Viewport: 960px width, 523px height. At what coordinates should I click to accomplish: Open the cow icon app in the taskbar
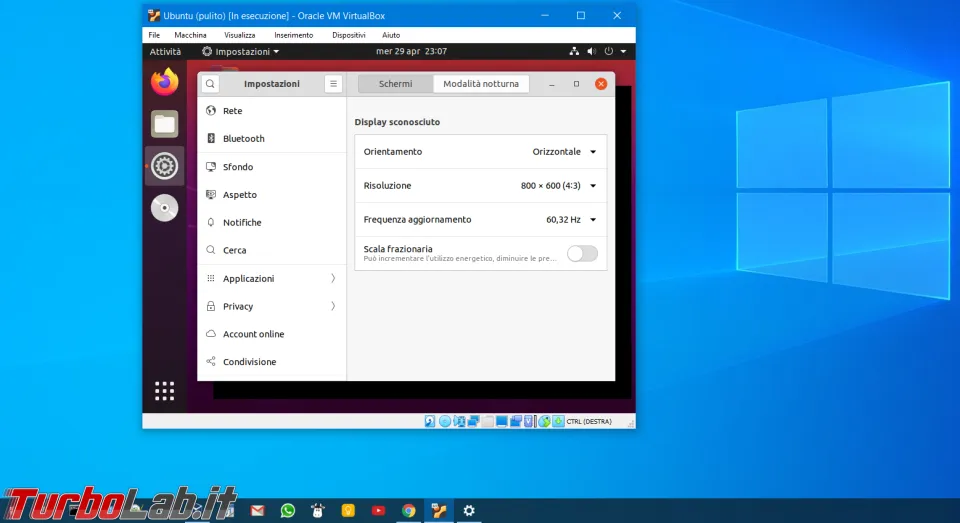pyautogui.click(x=318, y=510)
